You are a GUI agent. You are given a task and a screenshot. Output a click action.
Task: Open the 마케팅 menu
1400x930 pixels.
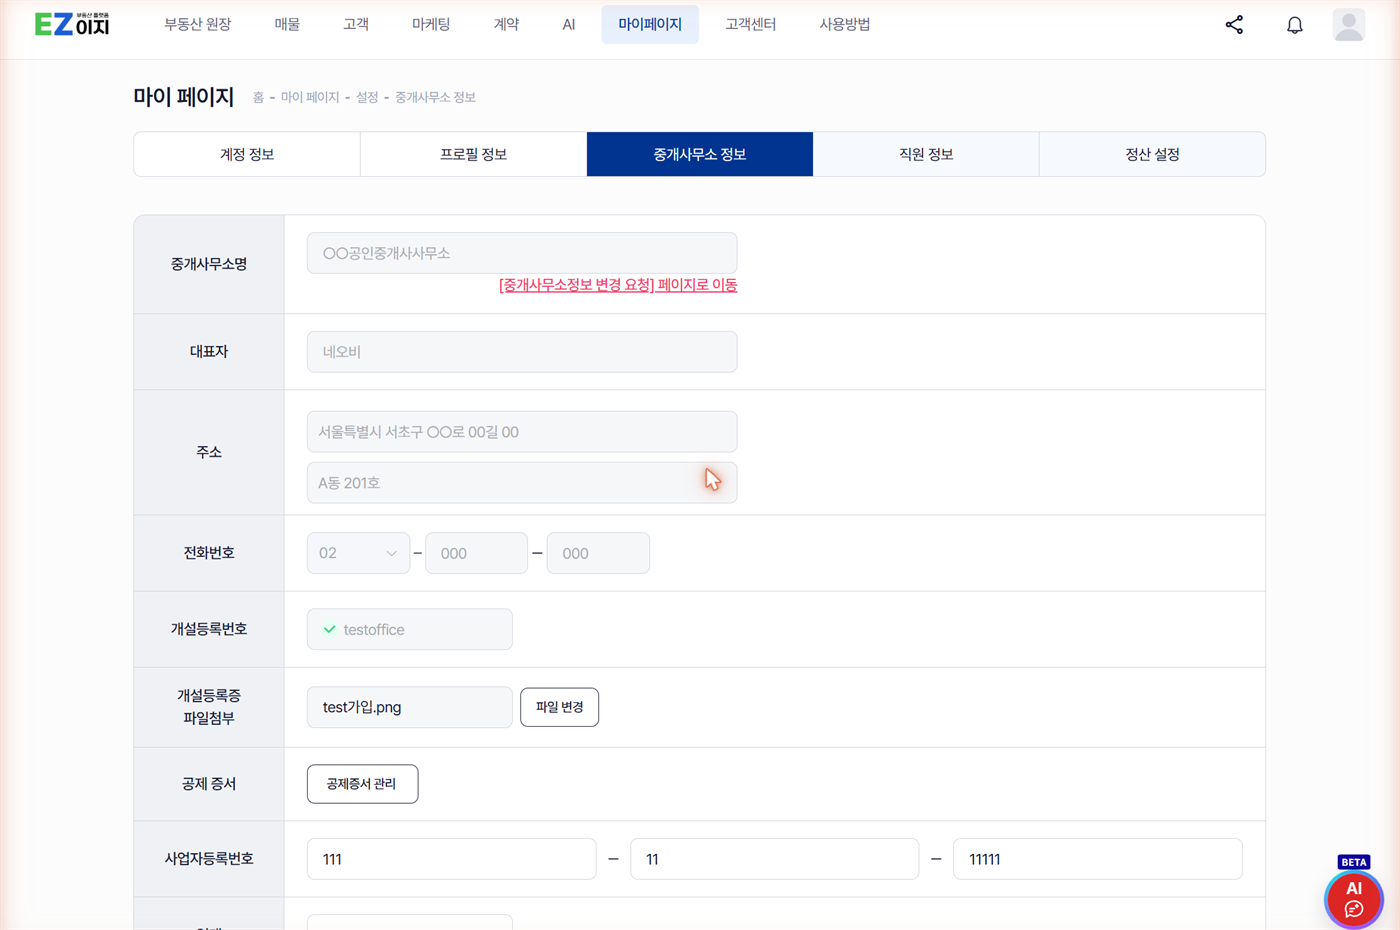point(431,24)
